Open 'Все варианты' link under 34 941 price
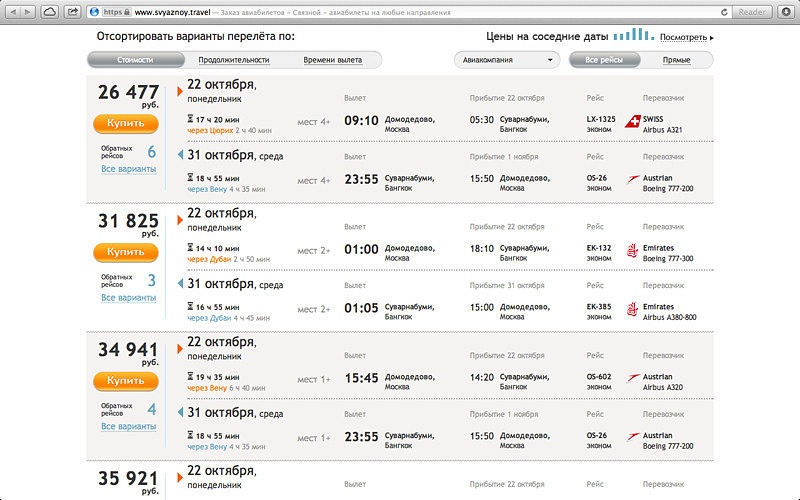This screenshot has height=500, width=800. (x=128, y=426)
